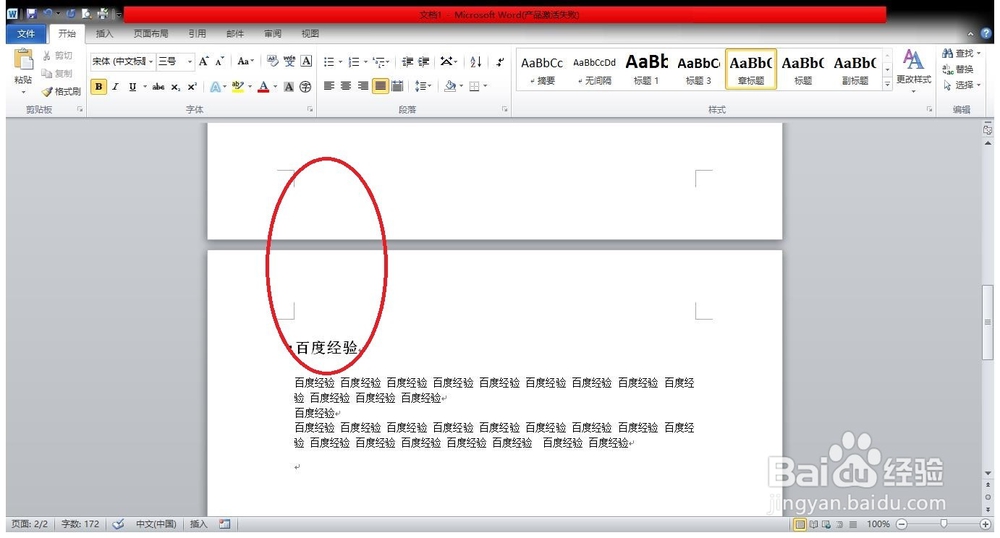The width and height of the screenshot is (1000, 538).
Task: Apply character border to text
Action: [306, 61]
